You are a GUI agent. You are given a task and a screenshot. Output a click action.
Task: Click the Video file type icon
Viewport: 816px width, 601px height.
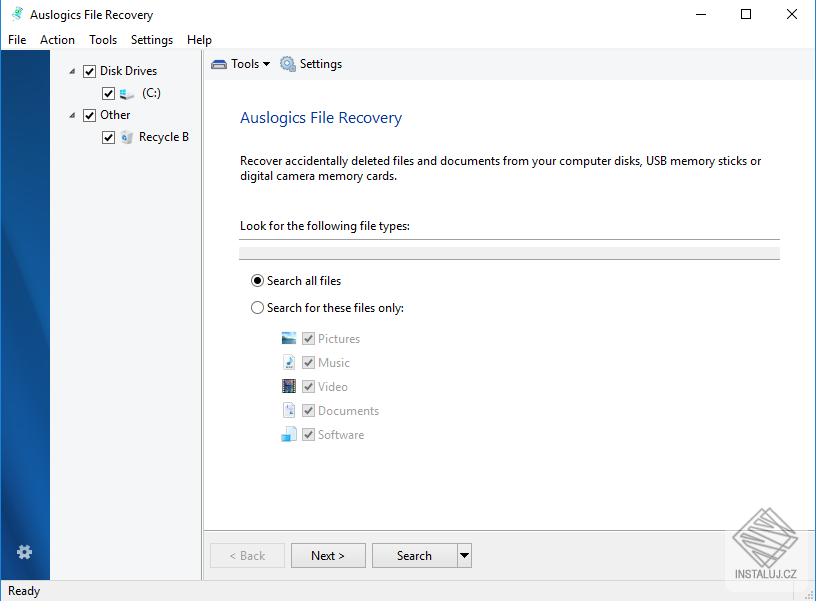click(290, 386)
